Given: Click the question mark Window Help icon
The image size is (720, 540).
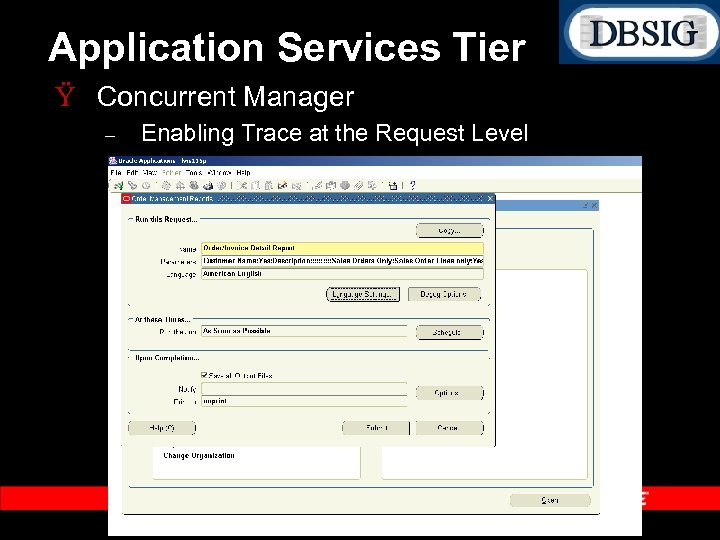Looking at the screenshot, I should [x=412, y=186].
